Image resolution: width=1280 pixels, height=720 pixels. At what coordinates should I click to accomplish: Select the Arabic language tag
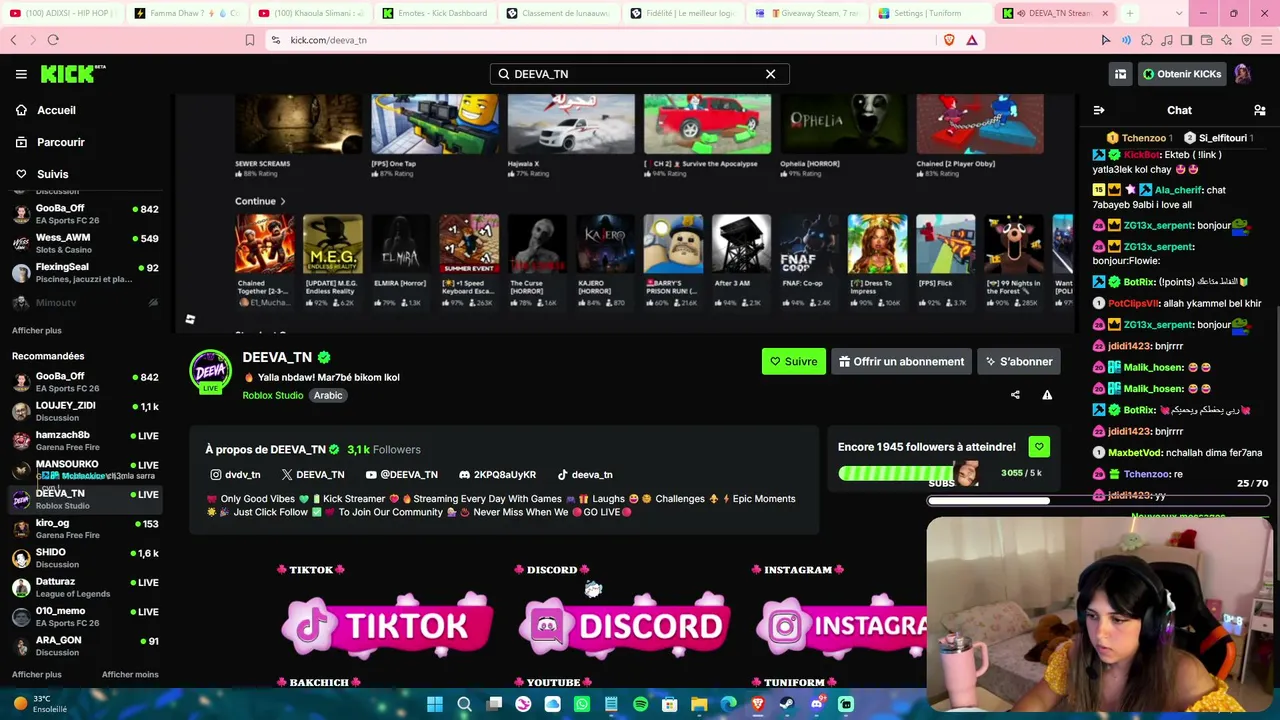pyautogui.click(x=328, y=395)
